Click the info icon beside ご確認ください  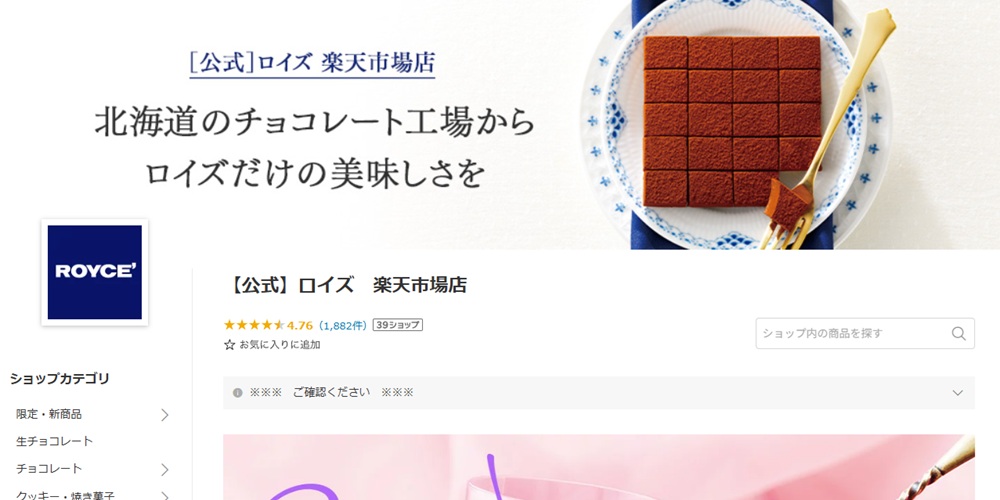coord(238,393)
